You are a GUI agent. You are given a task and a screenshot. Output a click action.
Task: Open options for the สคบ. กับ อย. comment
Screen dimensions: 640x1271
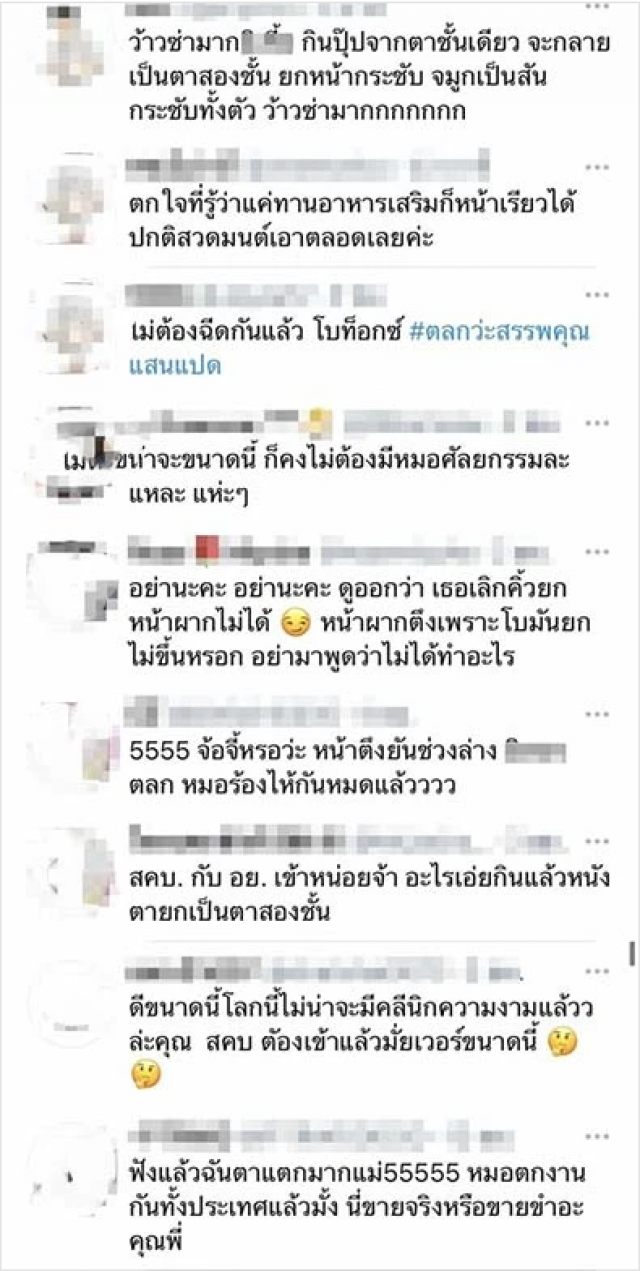click(x=596, y=838)
